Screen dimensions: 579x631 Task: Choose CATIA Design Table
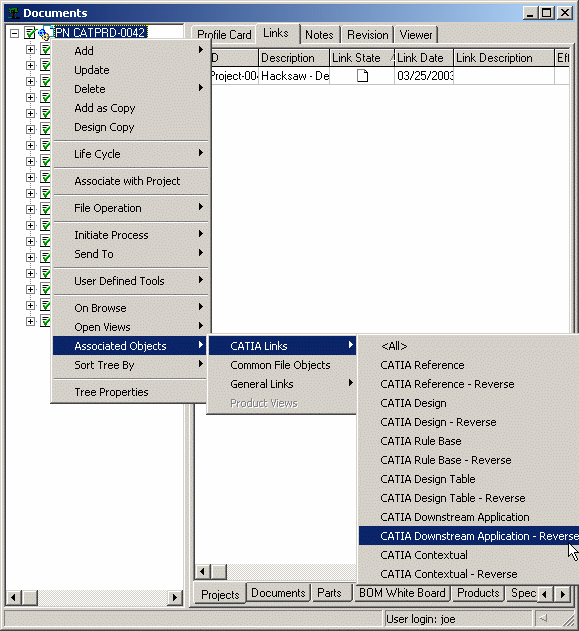[468, 479]
